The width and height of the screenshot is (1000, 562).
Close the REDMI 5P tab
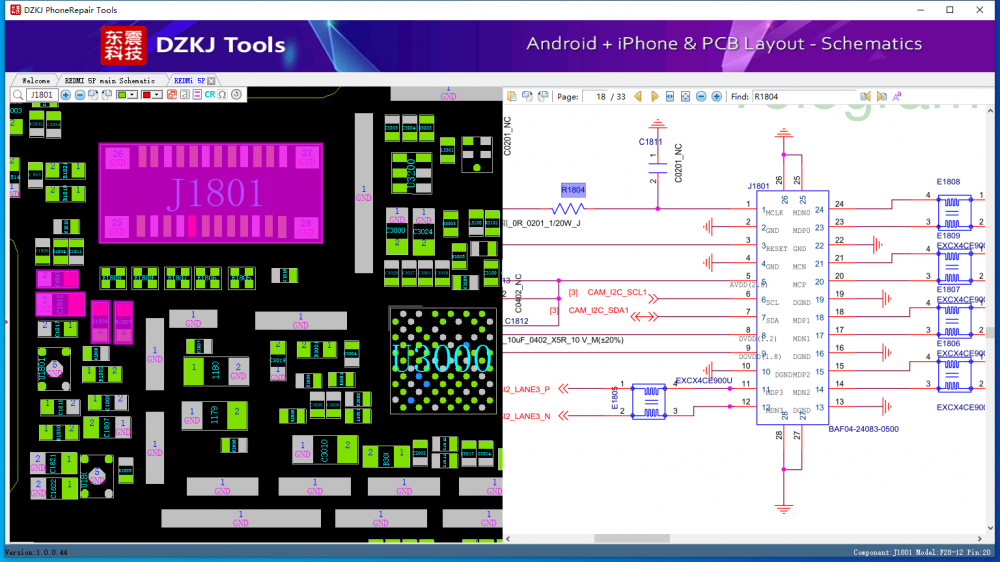click(x=211, y=80)
